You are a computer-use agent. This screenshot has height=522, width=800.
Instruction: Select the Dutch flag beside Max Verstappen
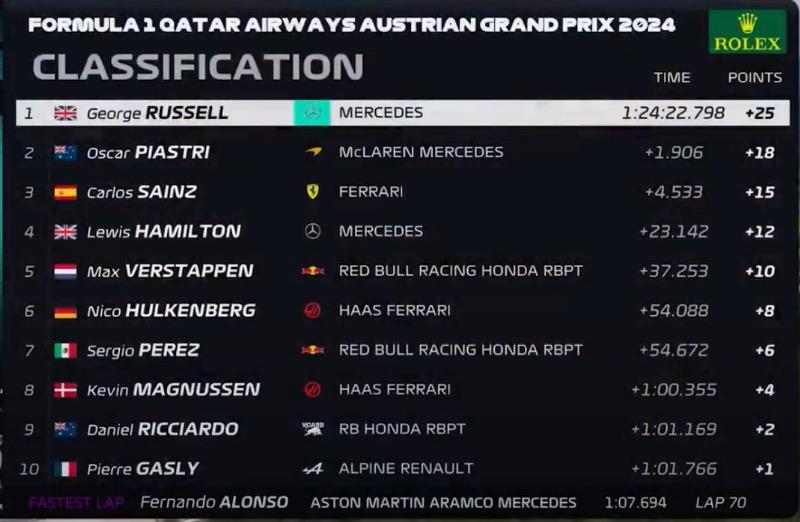[x=65, y=271]
